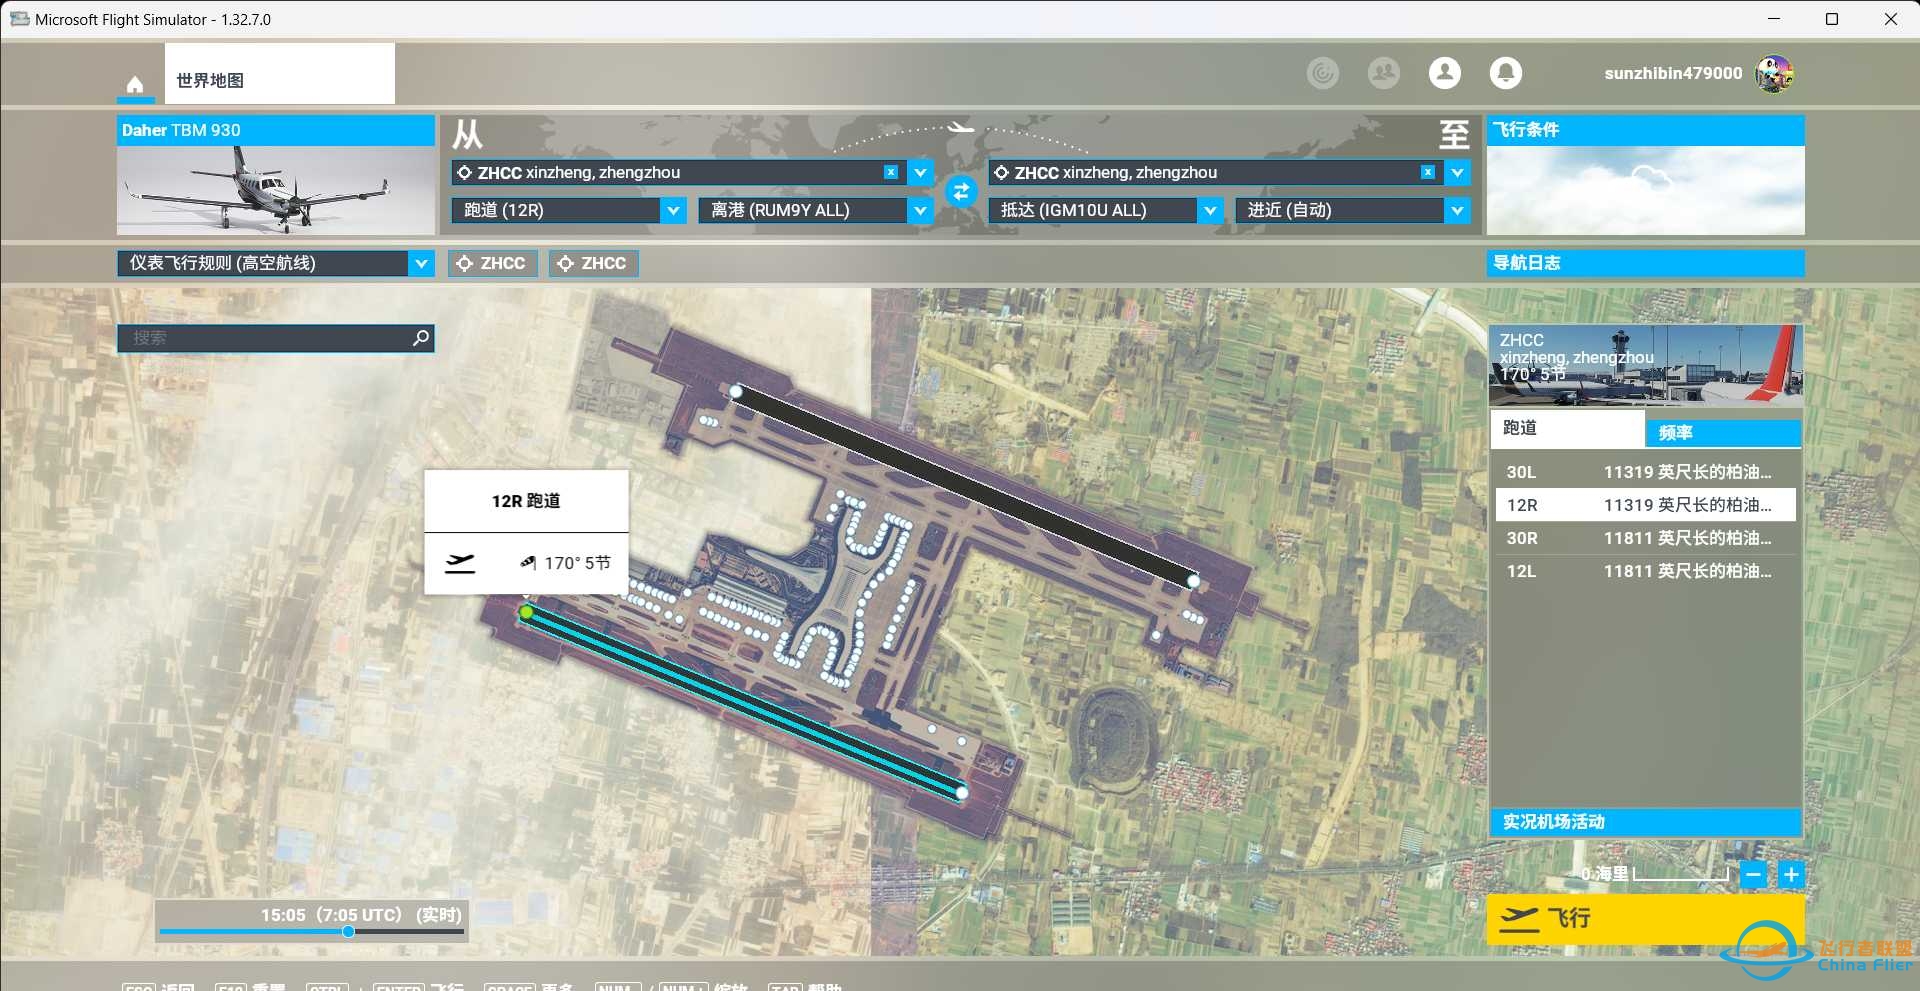Viewport: 1920px width, 991px height.
Task: Open the 仪表飞行规则 flight rules dropdown
Action: 276,263
